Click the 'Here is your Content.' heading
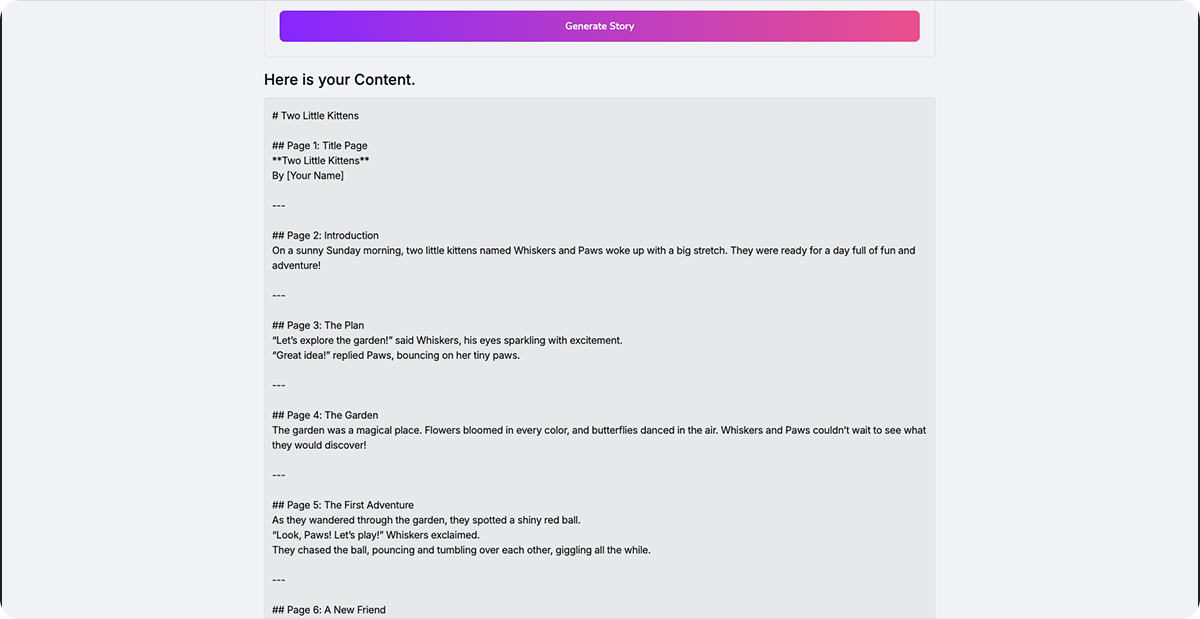This screenshot has width=1200, height=619. [x=339, y=80]
